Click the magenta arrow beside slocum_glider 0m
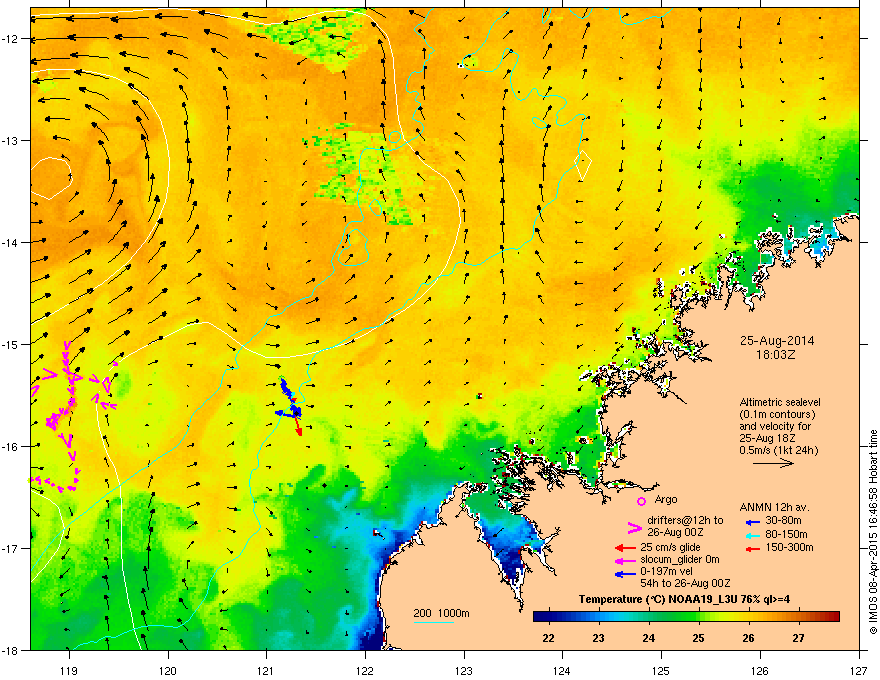 pos(625,560)
